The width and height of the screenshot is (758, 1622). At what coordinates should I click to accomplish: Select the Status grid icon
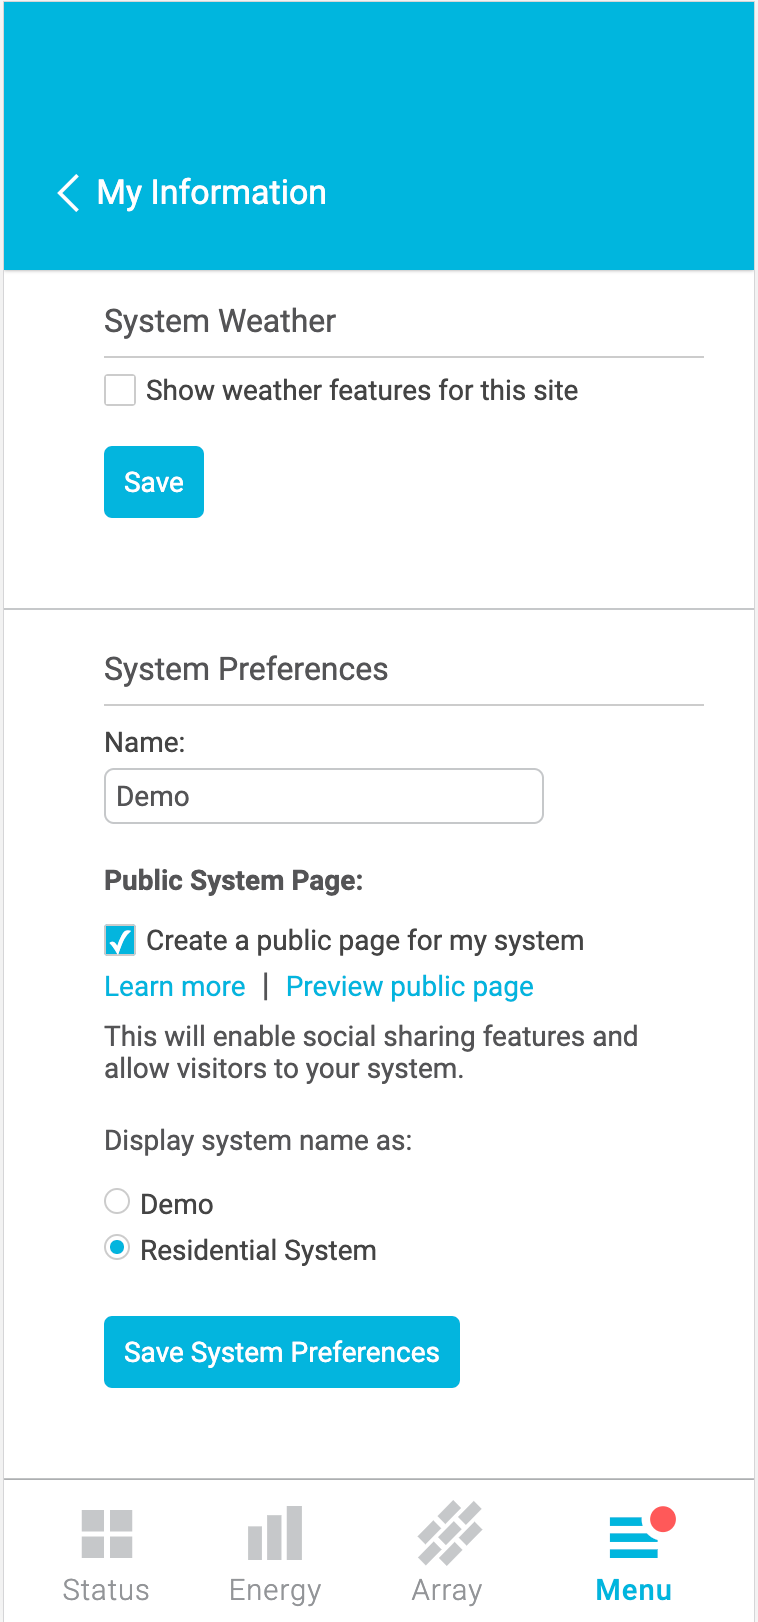[x=106, y=1532]
